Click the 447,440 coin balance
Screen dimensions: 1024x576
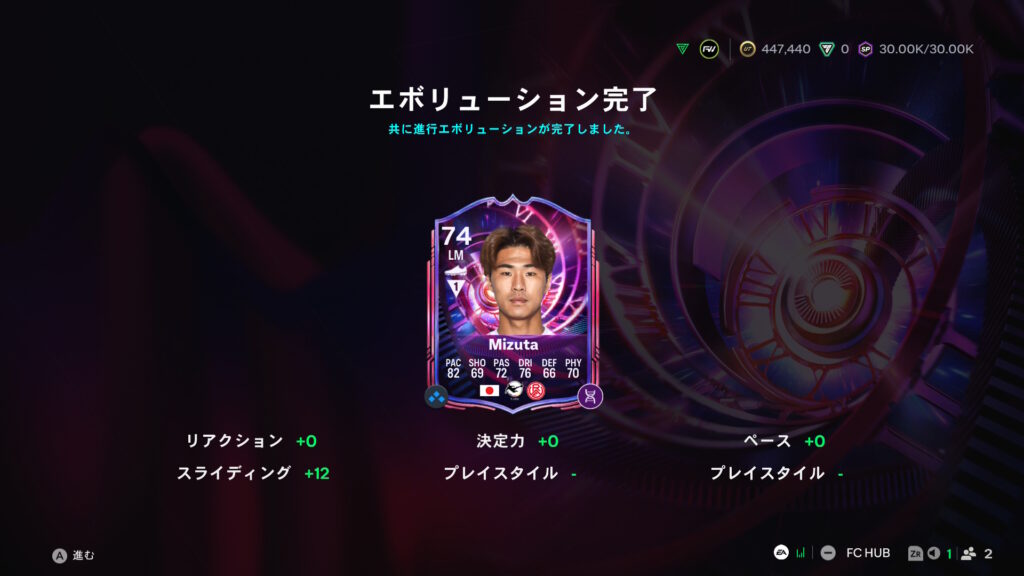click(786, 49)
